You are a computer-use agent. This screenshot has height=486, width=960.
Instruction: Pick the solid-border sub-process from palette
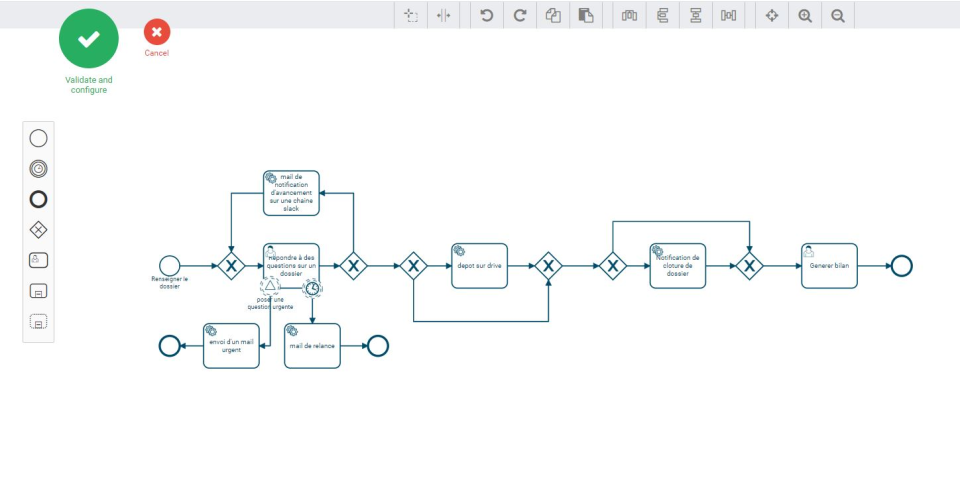tap(38, 291)
